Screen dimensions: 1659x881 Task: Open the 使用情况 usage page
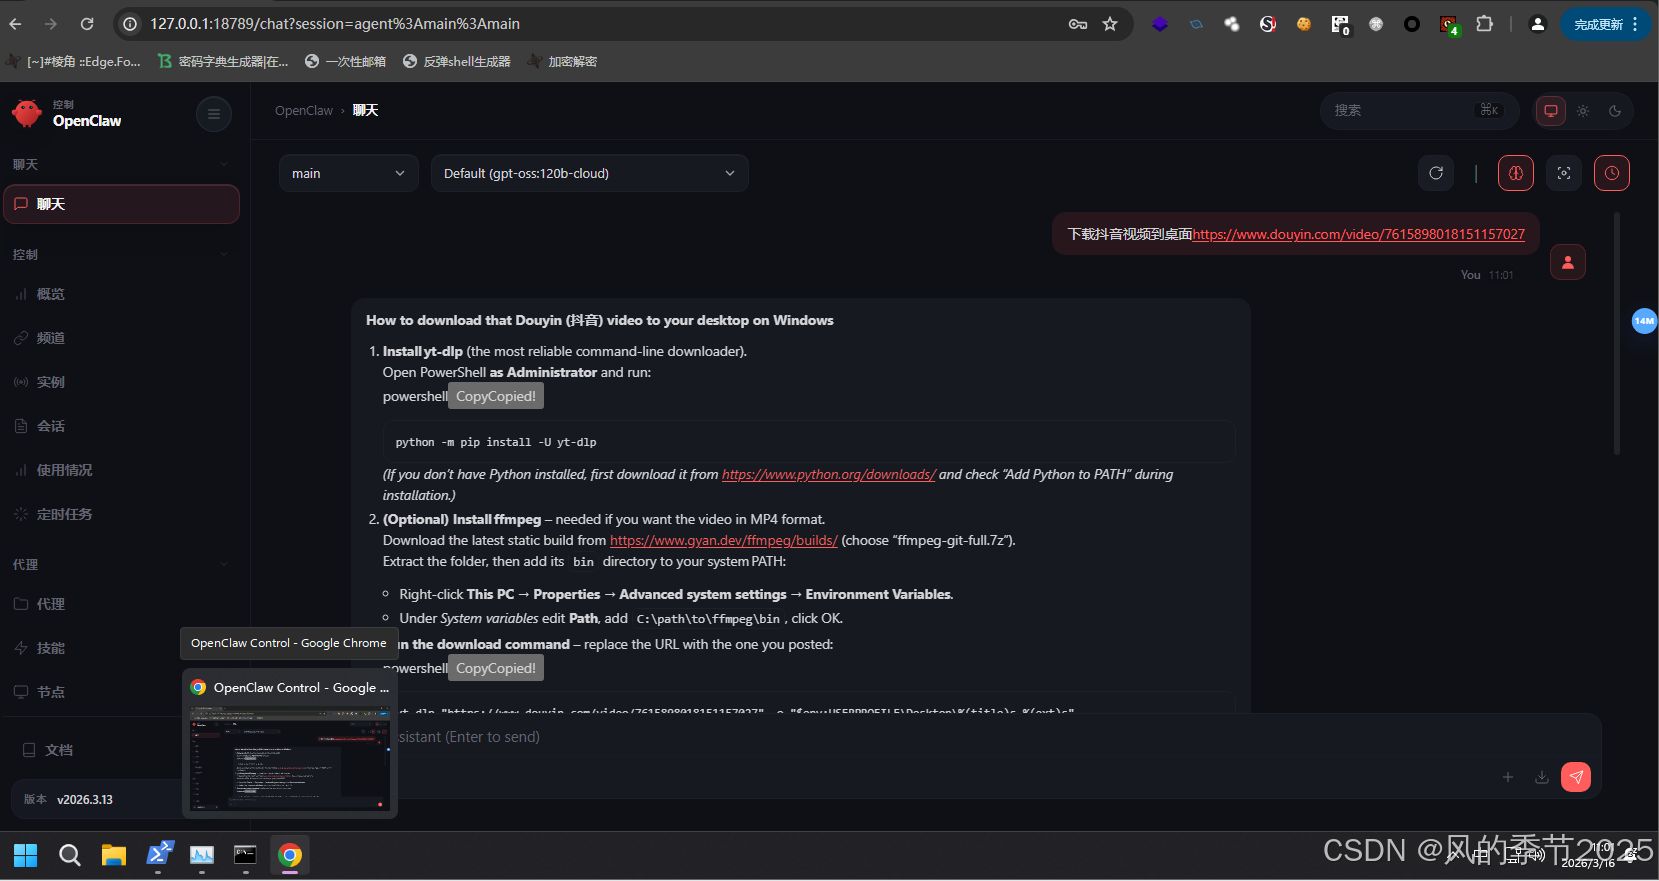122,470
